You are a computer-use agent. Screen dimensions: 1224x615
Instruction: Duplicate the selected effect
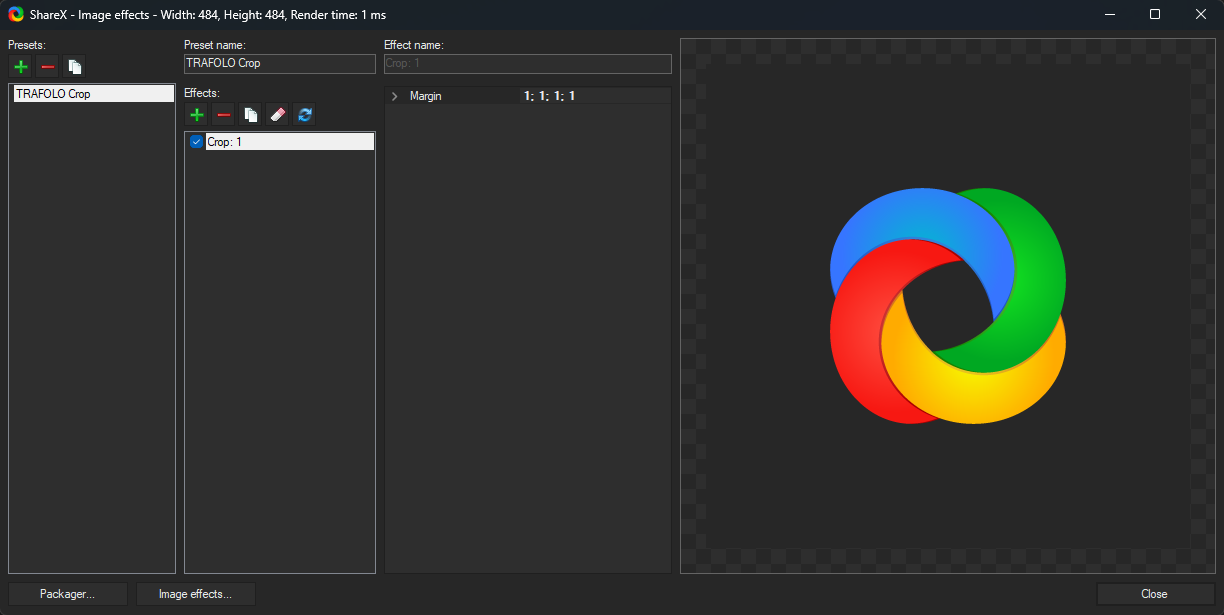coord(251,115)
